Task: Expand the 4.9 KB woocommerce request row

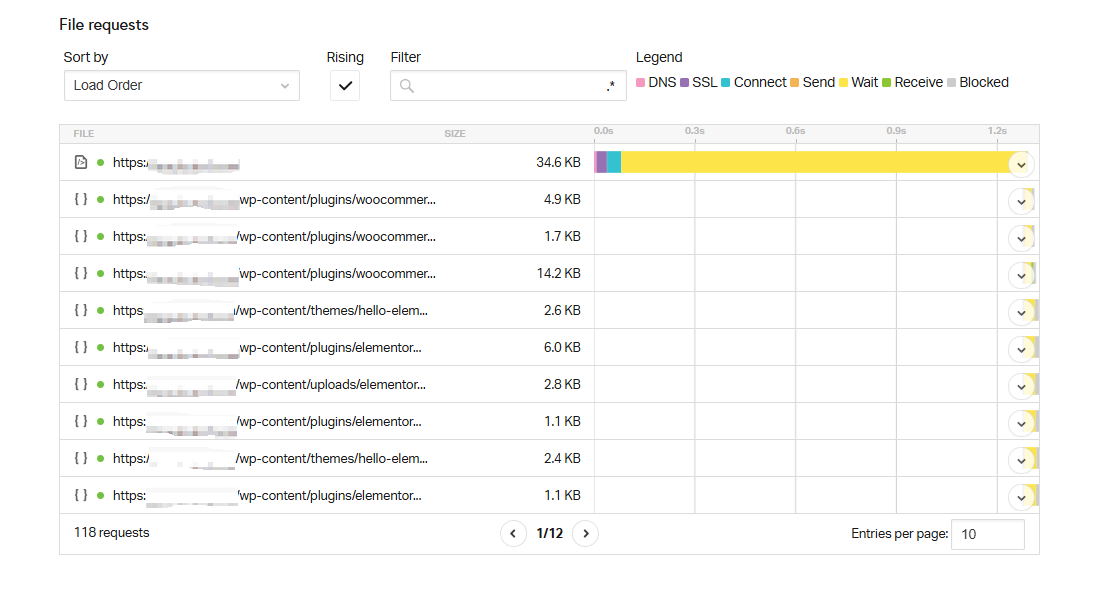Action: point(1021,200)
